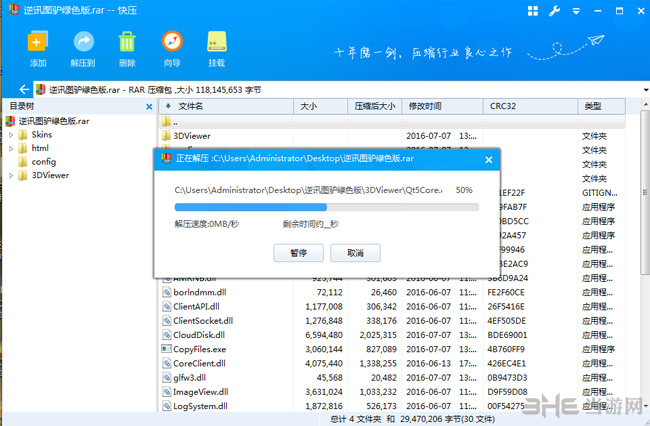Click 50% progress label in dialog
The height and width of the screenshot is (426, 650).
464,190
